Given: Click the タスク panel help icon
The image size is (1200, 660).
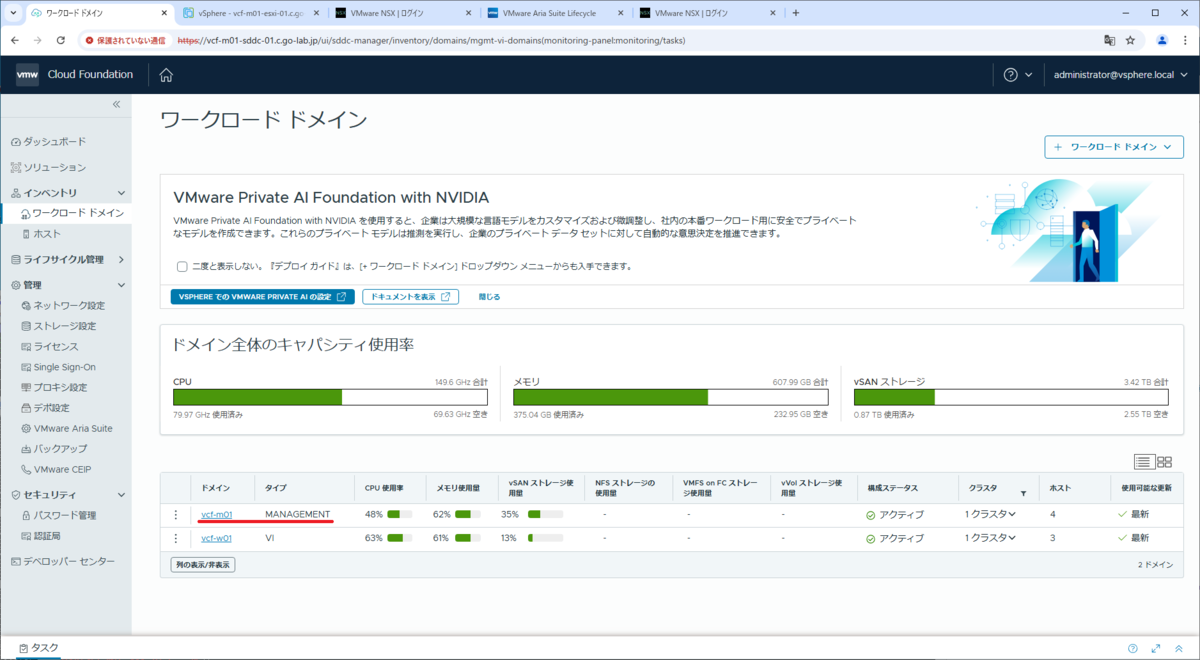Looking at the screenshot, I should (x=1133, y=648).
